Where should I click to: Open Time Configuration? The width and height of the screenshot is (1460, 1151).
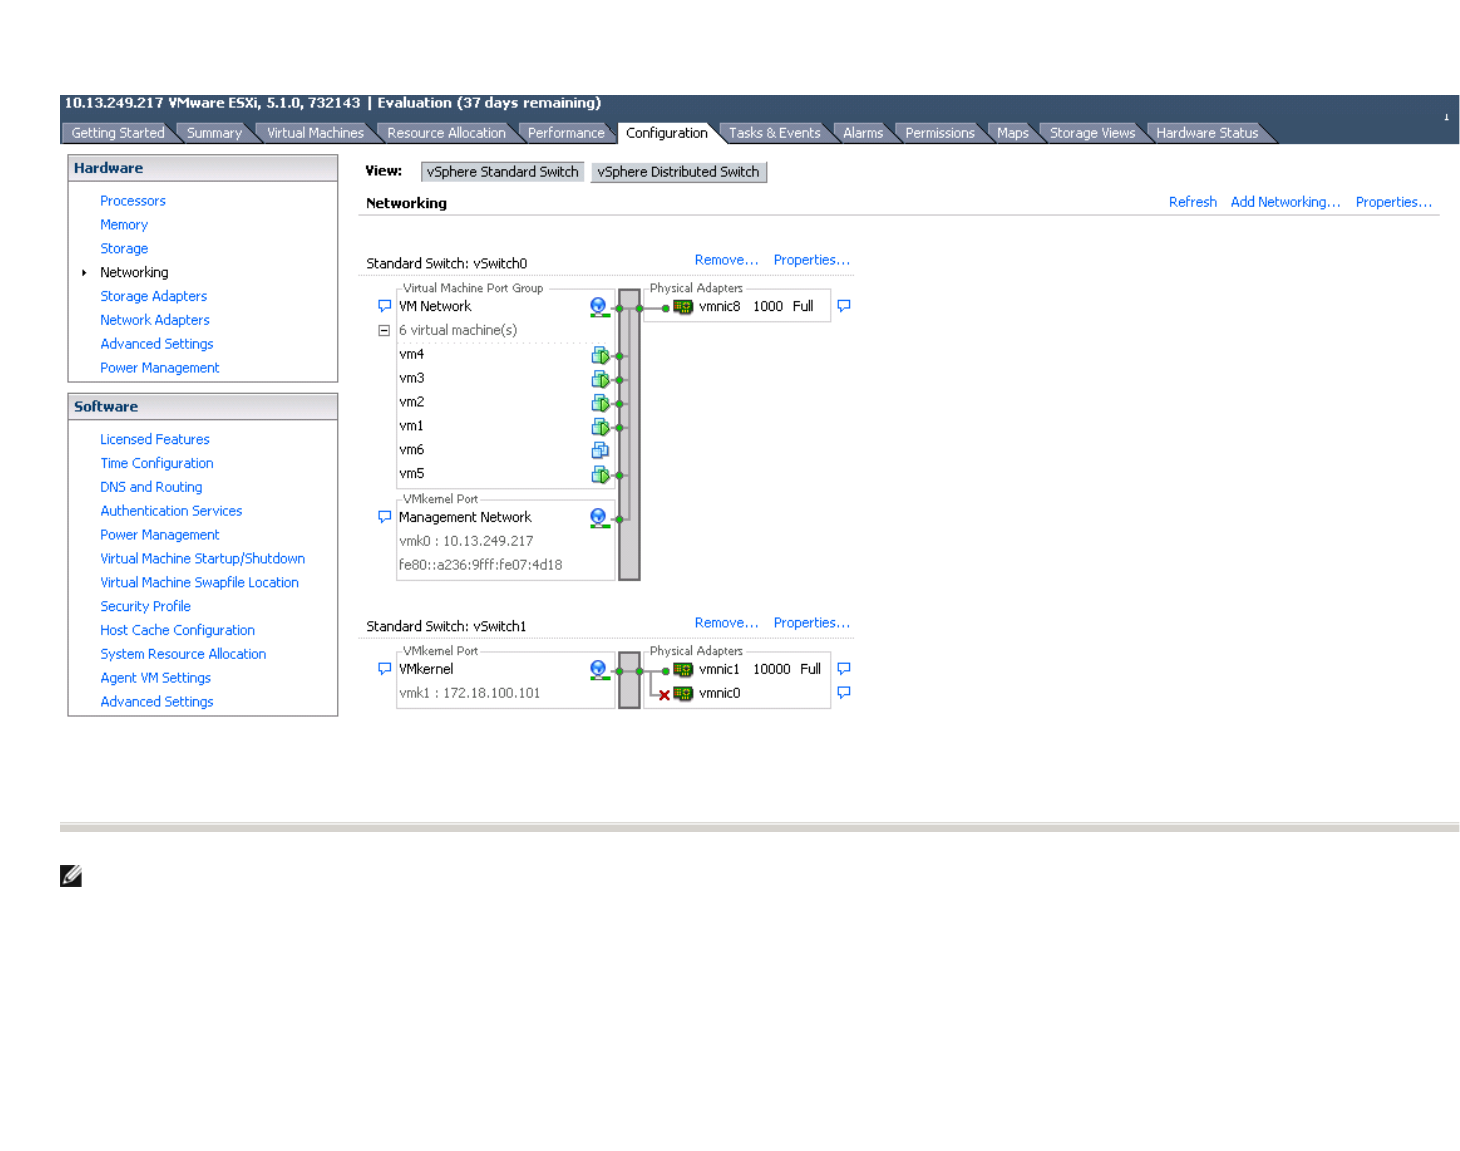(157, 464)
